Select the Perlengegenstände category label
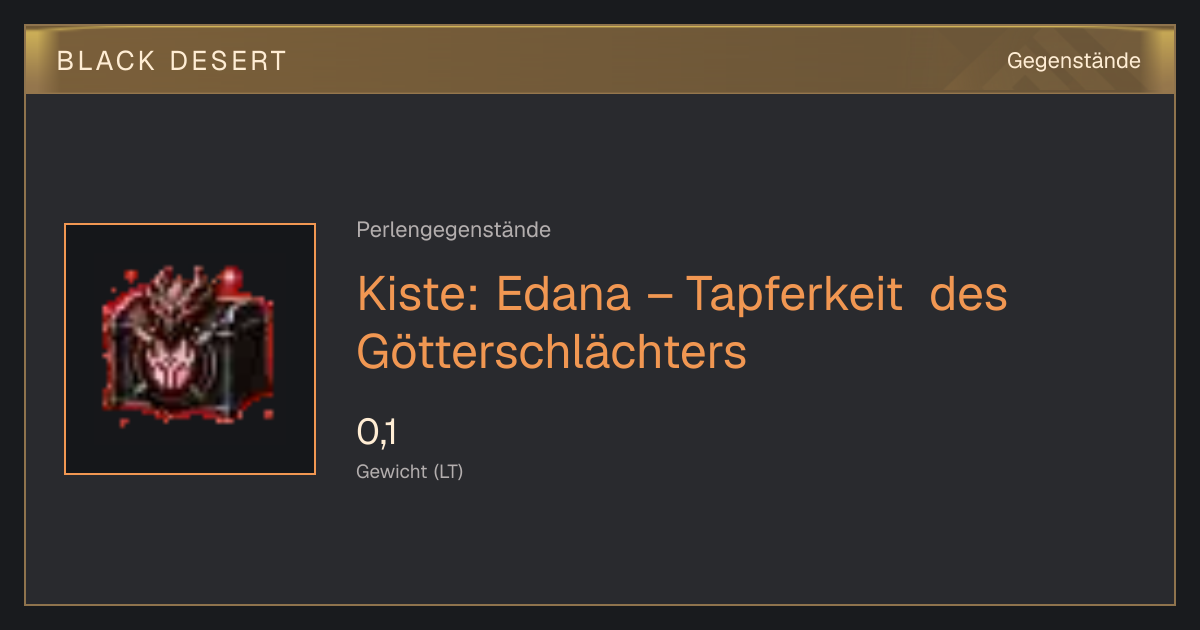Screen dimensions: 1200x630 point(453,230)
